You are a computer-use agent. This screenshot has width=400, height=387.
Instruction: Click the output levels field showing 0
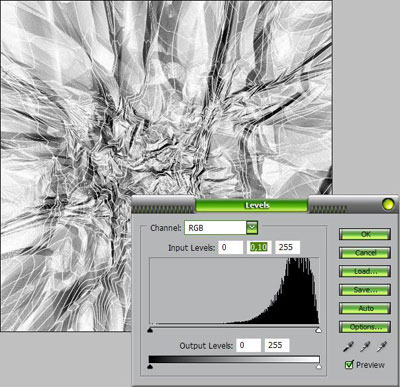coord(248,345)
